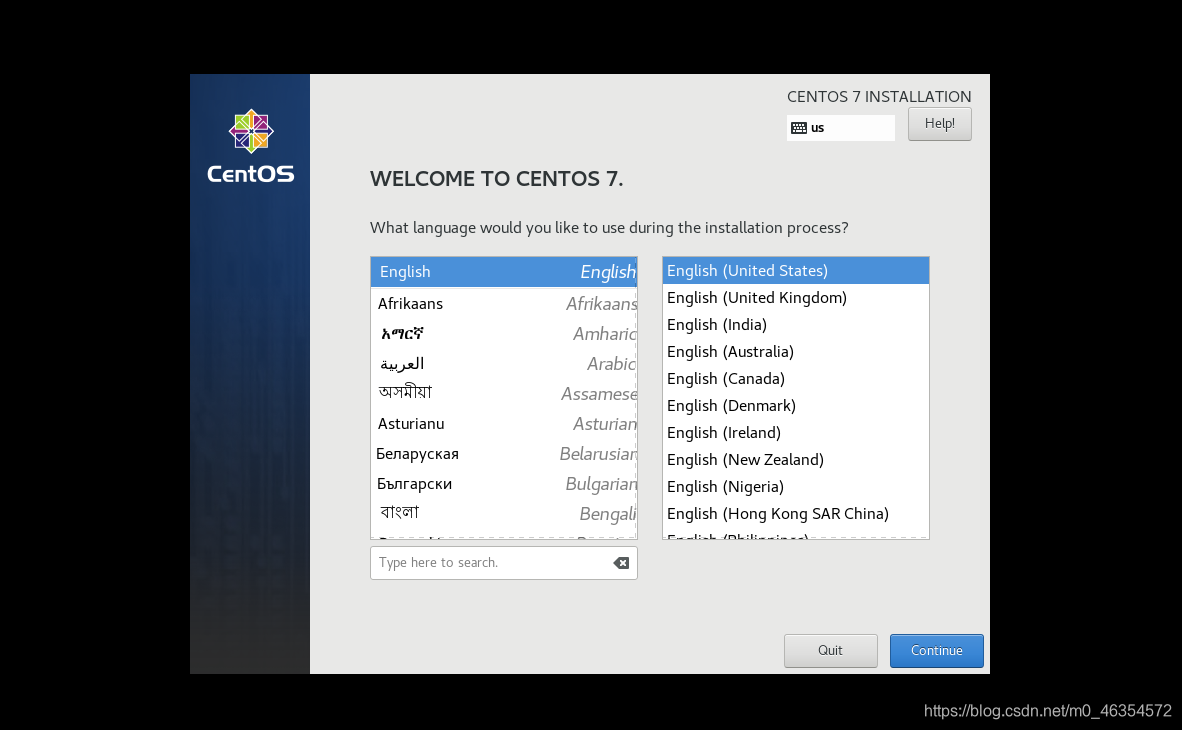Open the Help! button
The width and height of the screenshot is (1182, 730).
[x=939, y=124]
